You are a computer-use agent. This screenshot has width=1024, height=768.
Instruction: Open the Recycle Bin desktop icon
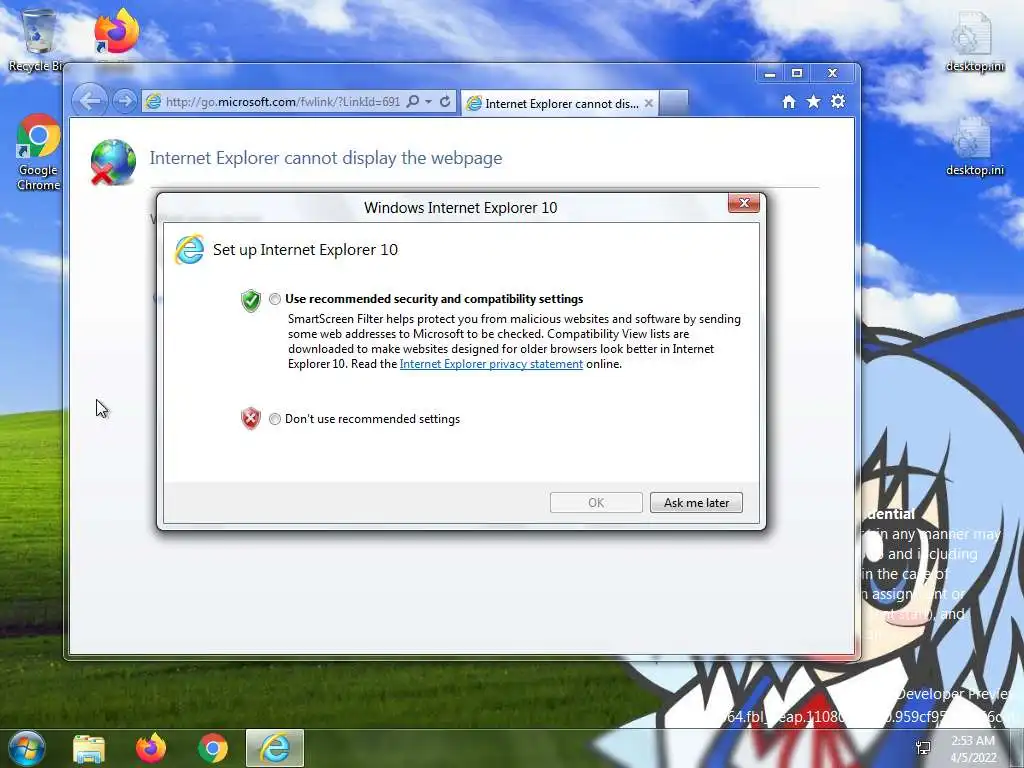coord(36,40)
